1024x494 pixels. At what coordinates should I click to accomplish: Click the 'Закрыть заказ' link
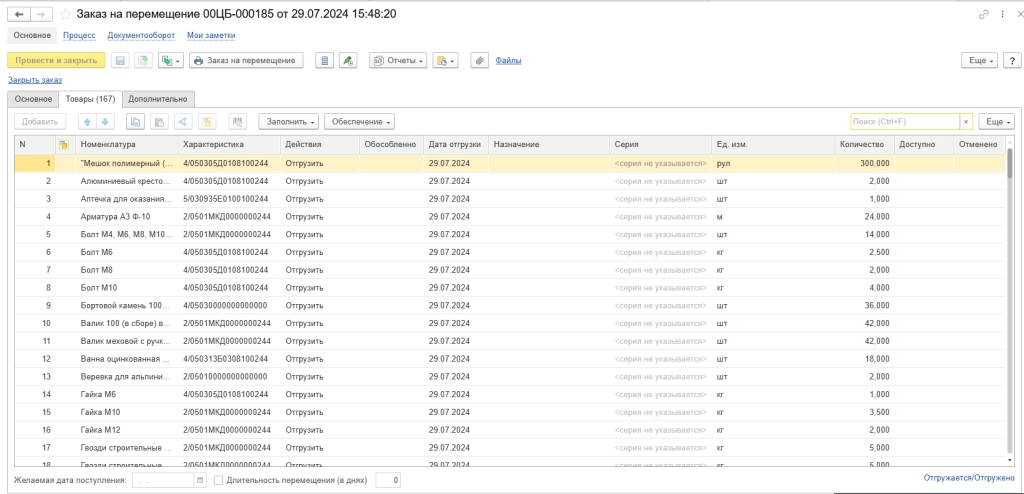point(35,79)
